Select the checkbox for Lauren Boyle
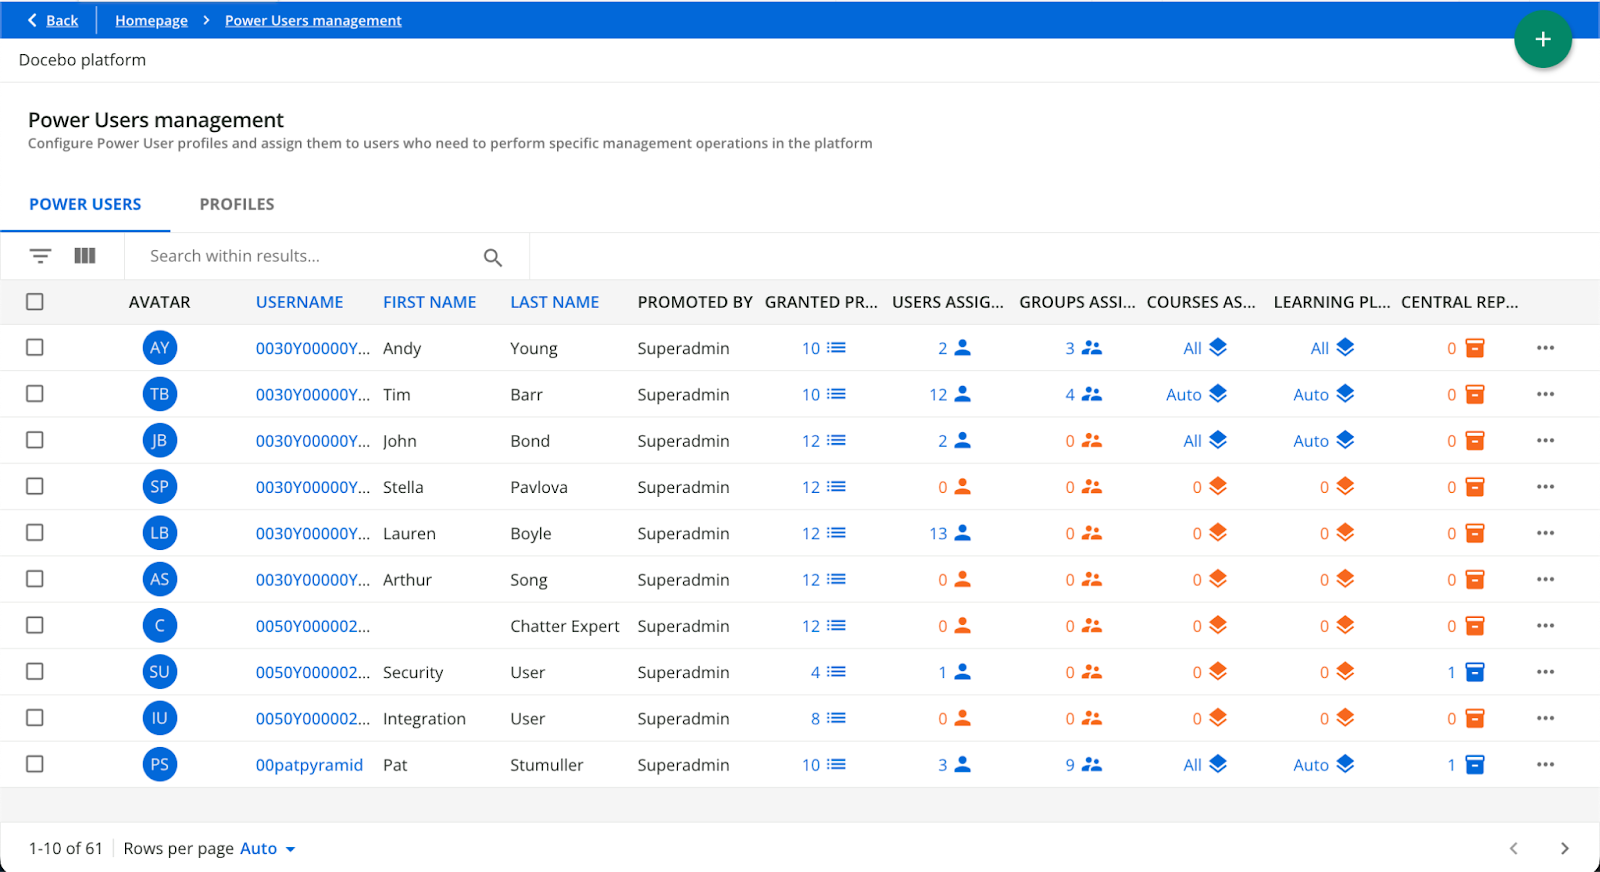This screenshot has width=1600, height=872. click(x=35, y=533)
